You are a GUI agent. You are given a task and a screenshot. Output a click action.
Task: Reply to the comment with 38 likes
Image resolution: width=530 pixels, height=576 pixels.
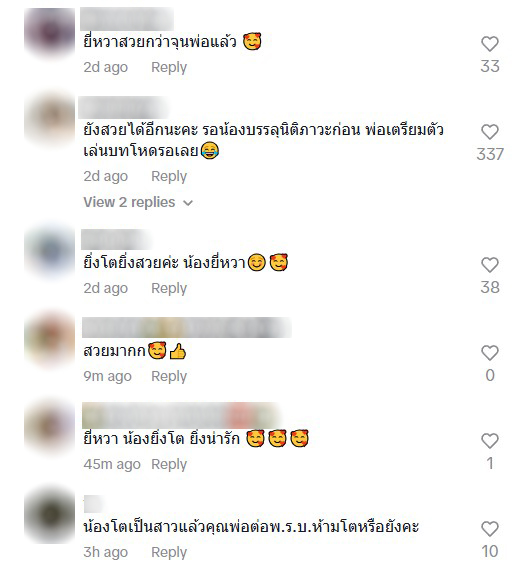(x=169, y=288)
